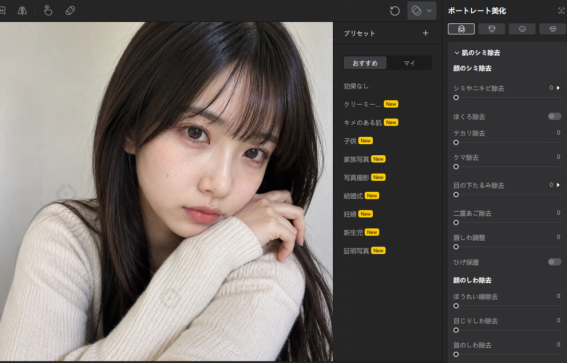
Task: Select the first face skin category tab
Action: (461, 29)
